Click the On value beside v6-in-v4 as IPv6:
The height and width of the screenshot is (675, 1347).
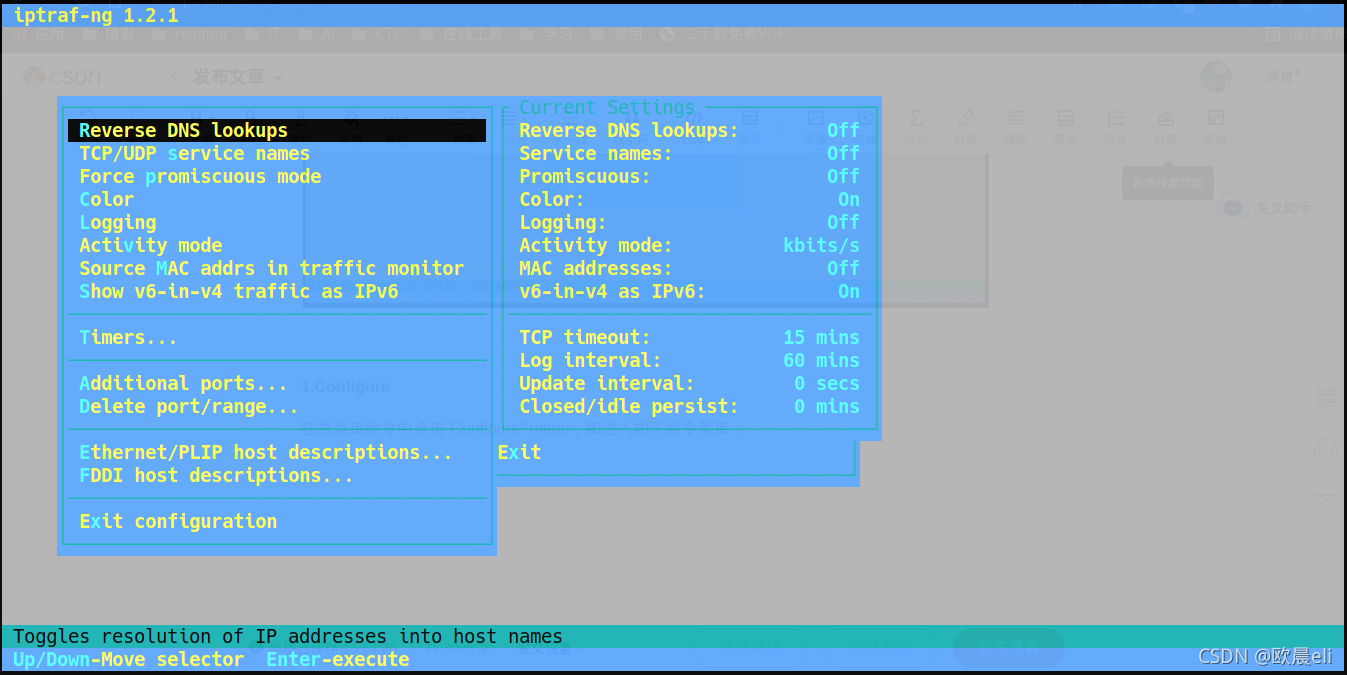coord(848,291)
